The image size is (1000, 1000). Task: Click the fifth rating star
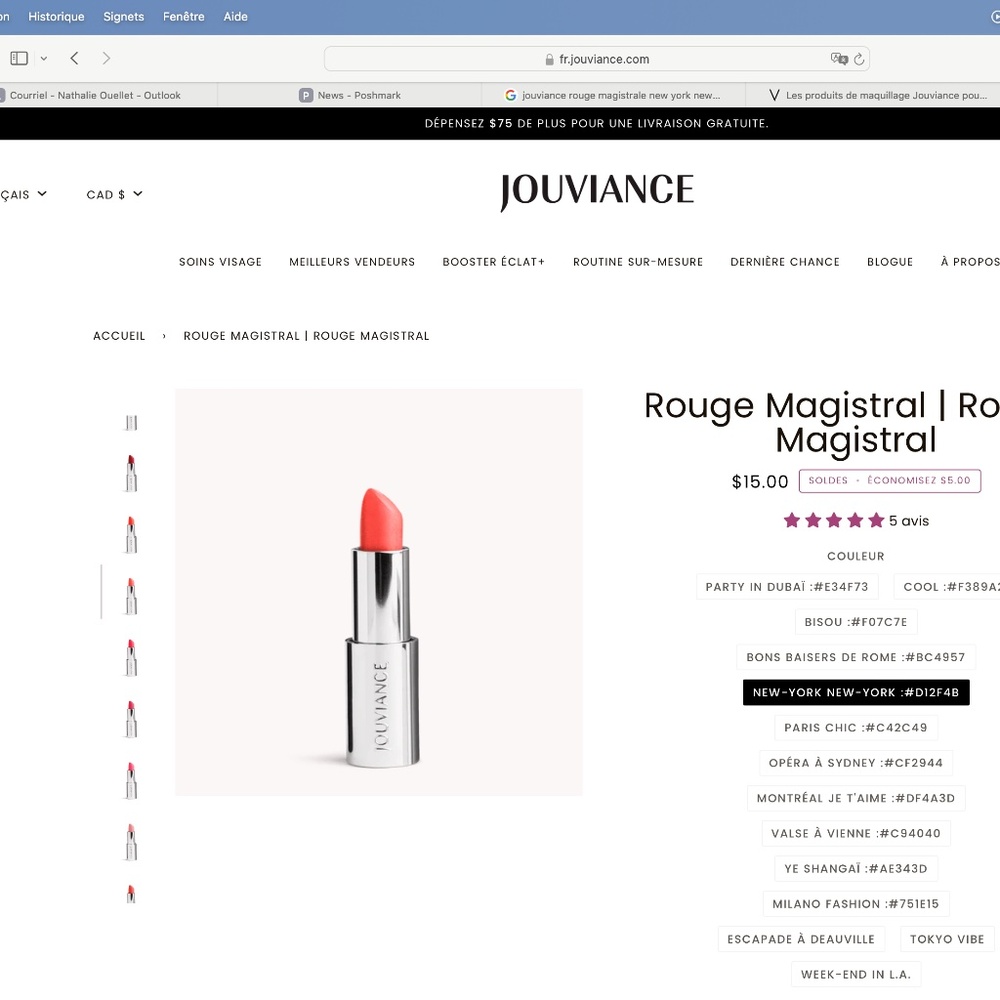point(876,520)
